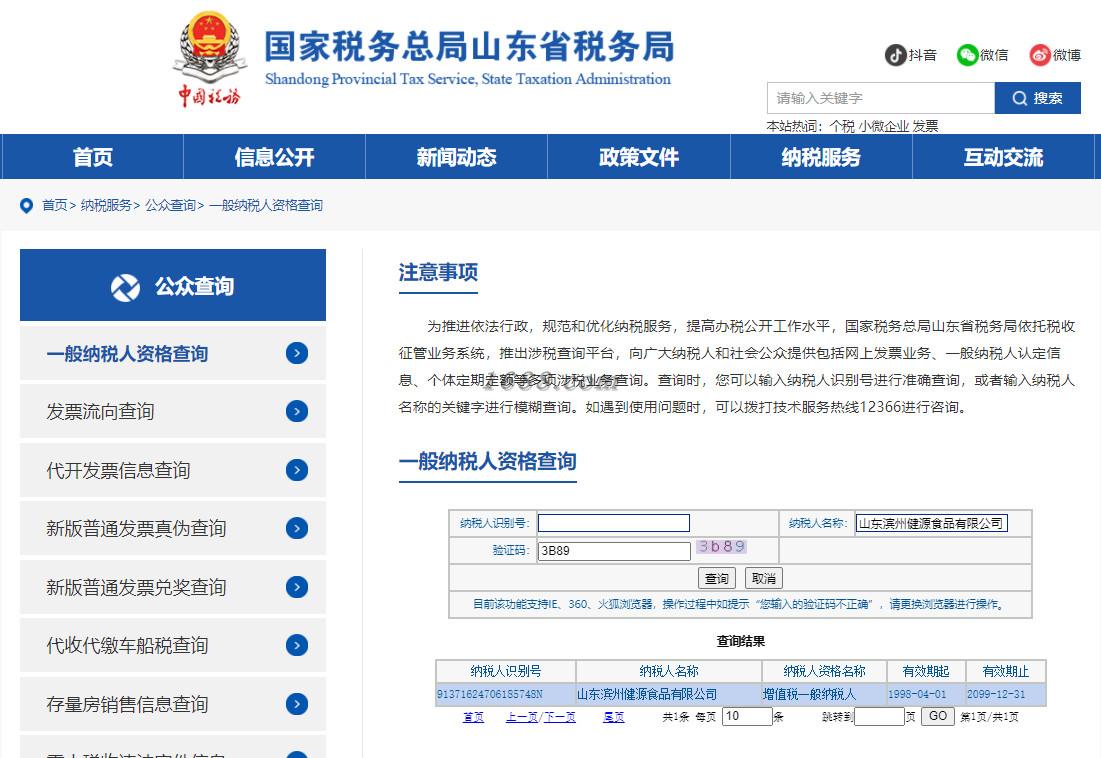Click the 纳税人识别号 column header
The image size is (1101, 758).
coord(506,671)
